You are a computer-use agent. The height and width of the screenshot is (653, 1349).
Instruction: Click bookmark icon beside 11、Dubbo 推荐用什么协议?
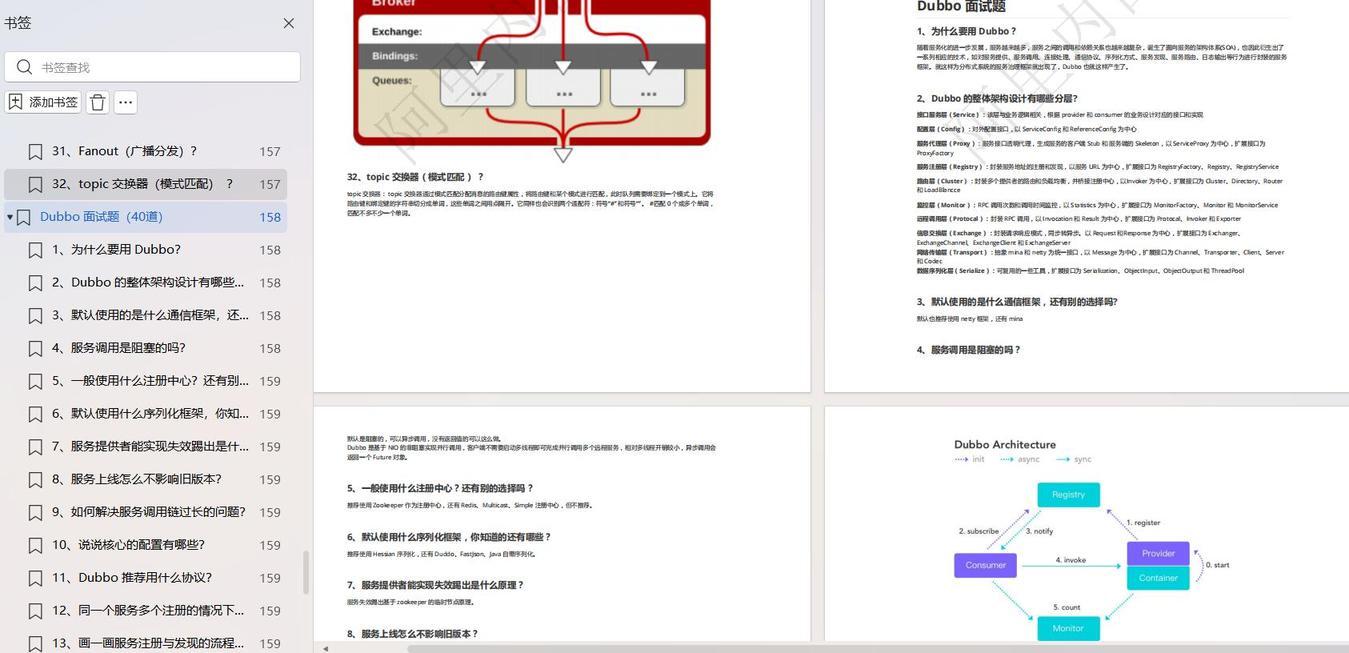pyautogui.click(x=35, y=578)
